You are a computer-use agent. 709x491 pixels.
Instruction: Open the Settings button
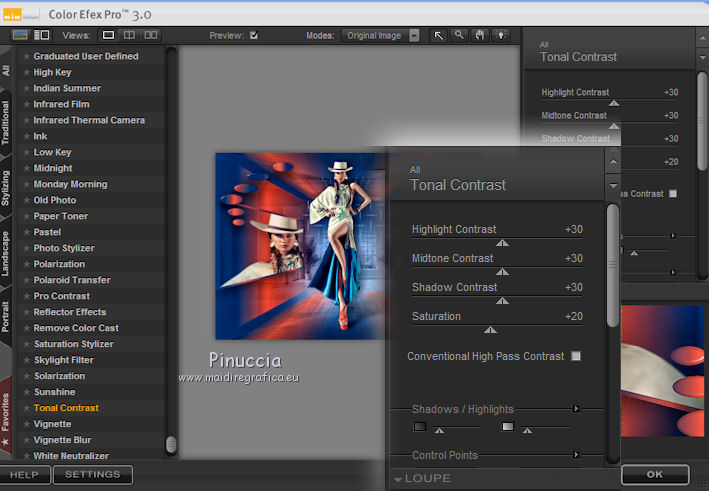coord(92,475)
